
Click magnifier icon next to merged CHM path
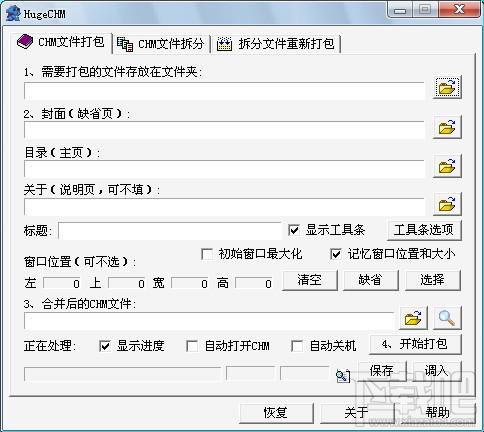(447, 318)
